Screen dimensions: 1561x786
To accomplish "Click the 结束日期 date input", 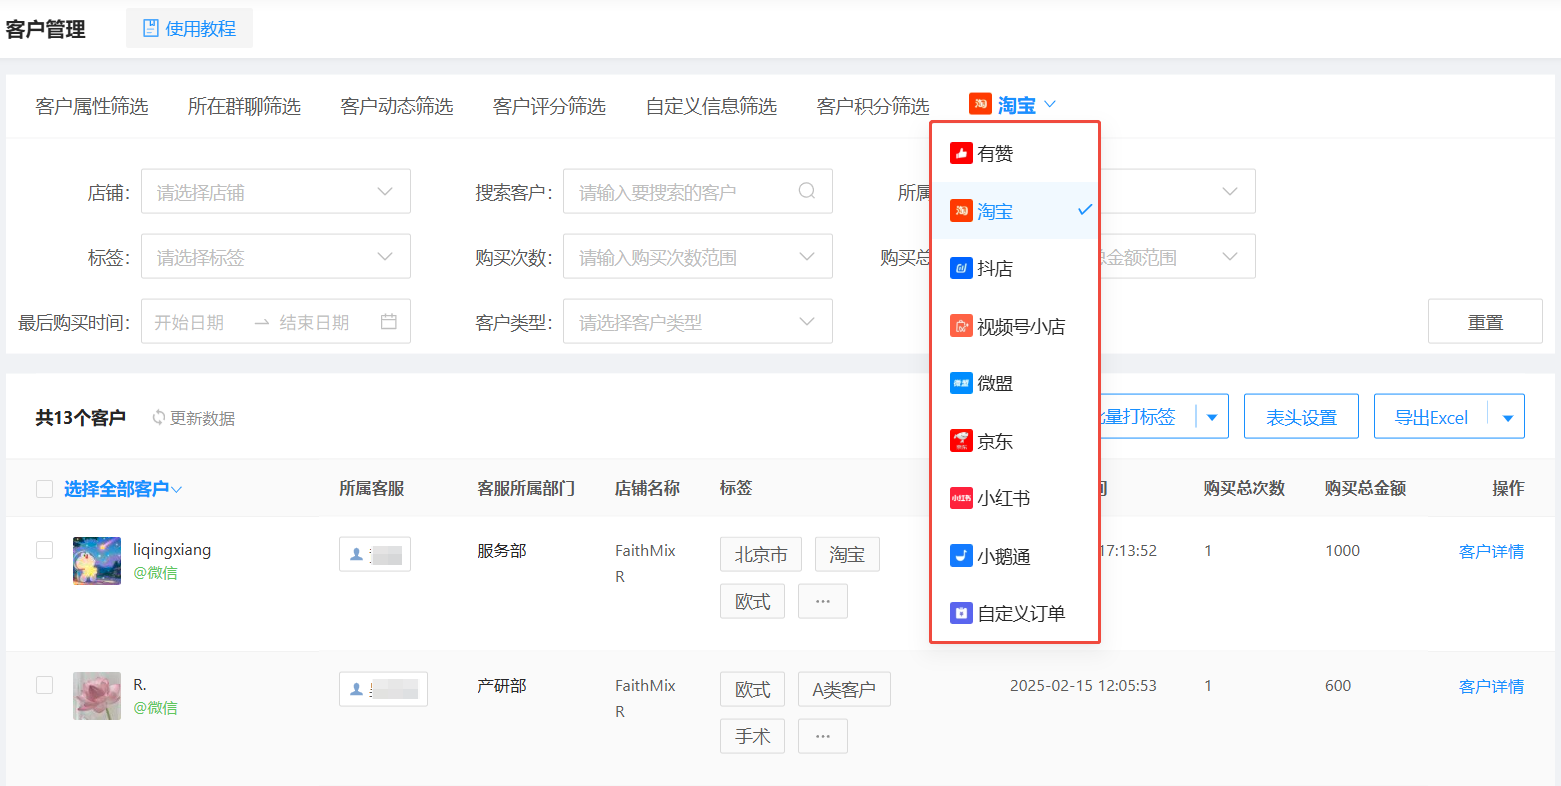I will pyautogui.click(x=314, y=322).
